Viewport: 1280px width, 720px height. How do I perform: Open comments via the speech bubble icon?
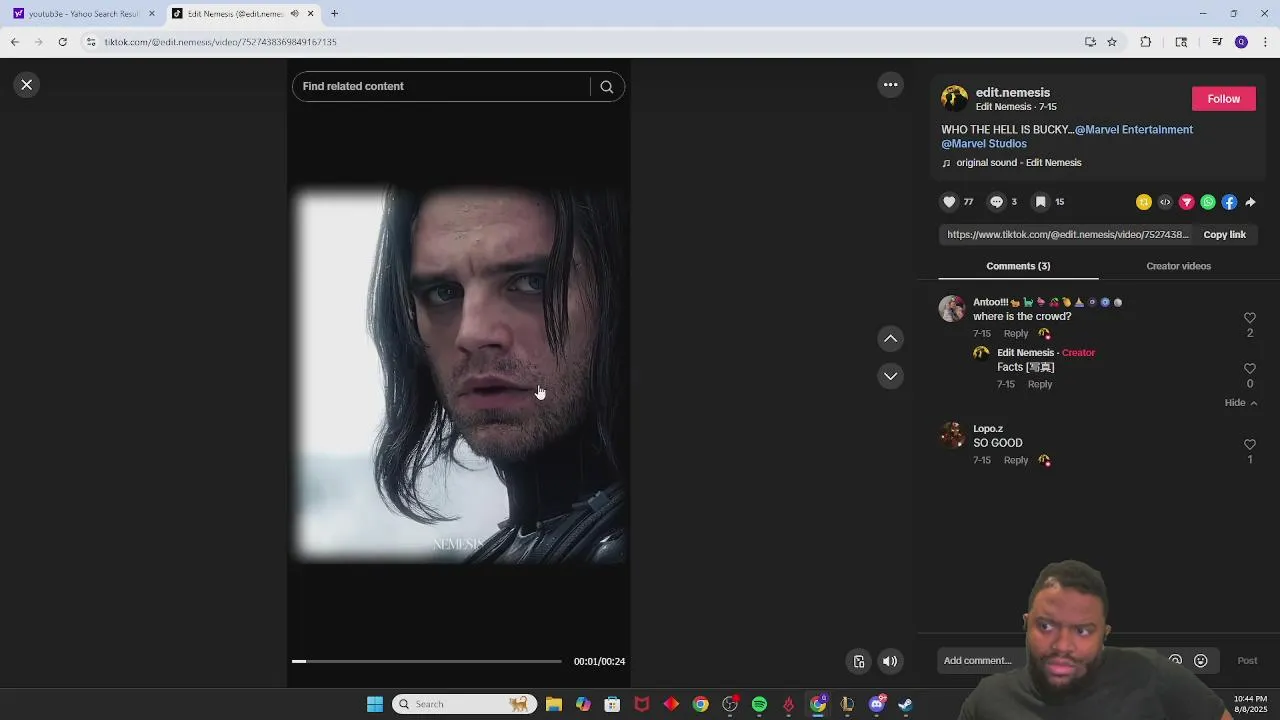pyautogui.click(x=996, y=202)
